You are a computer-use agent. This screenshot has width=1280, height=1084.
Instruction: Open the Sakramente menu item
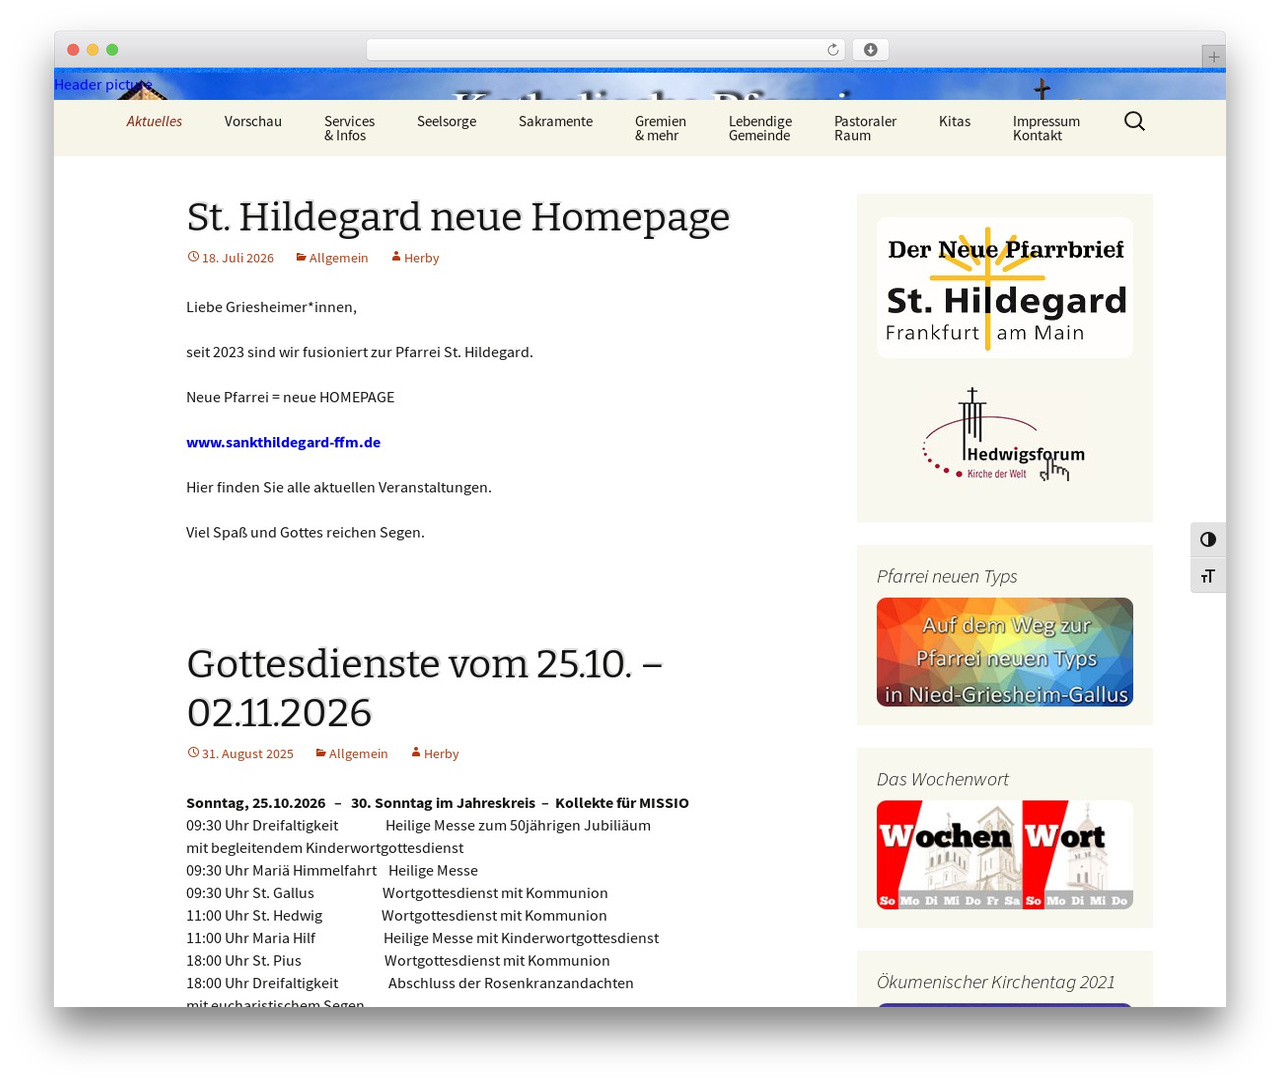pyautogui.click(x=556, y=122)
